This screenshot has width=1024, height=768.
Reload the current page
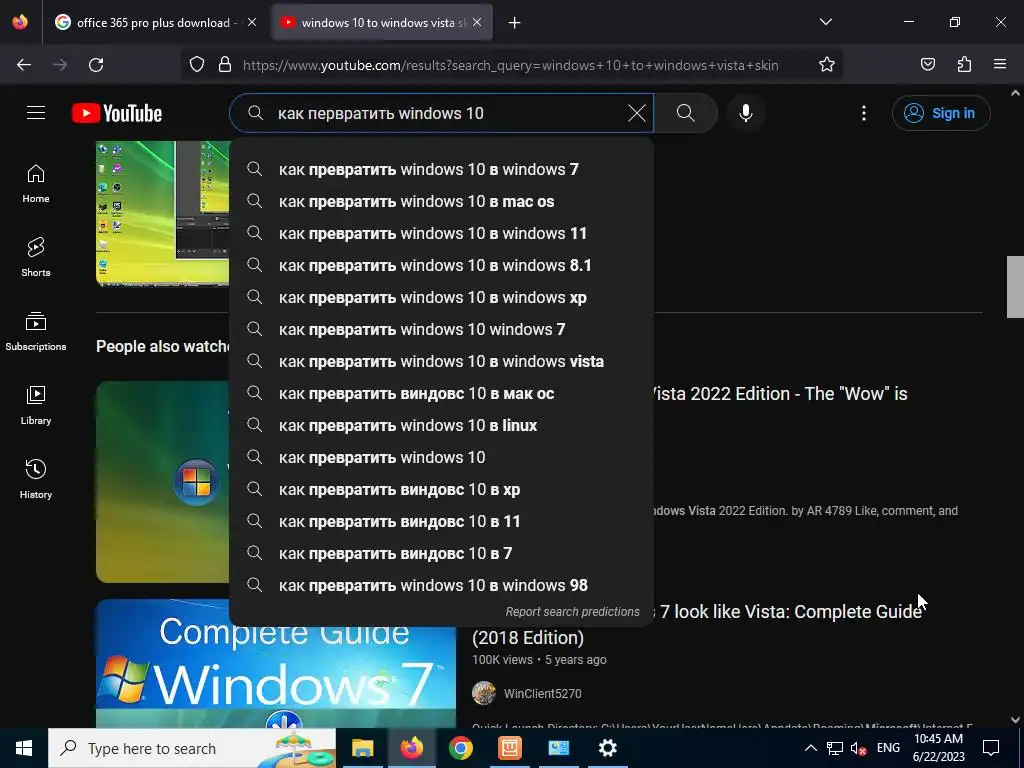(x=96, y=65)
